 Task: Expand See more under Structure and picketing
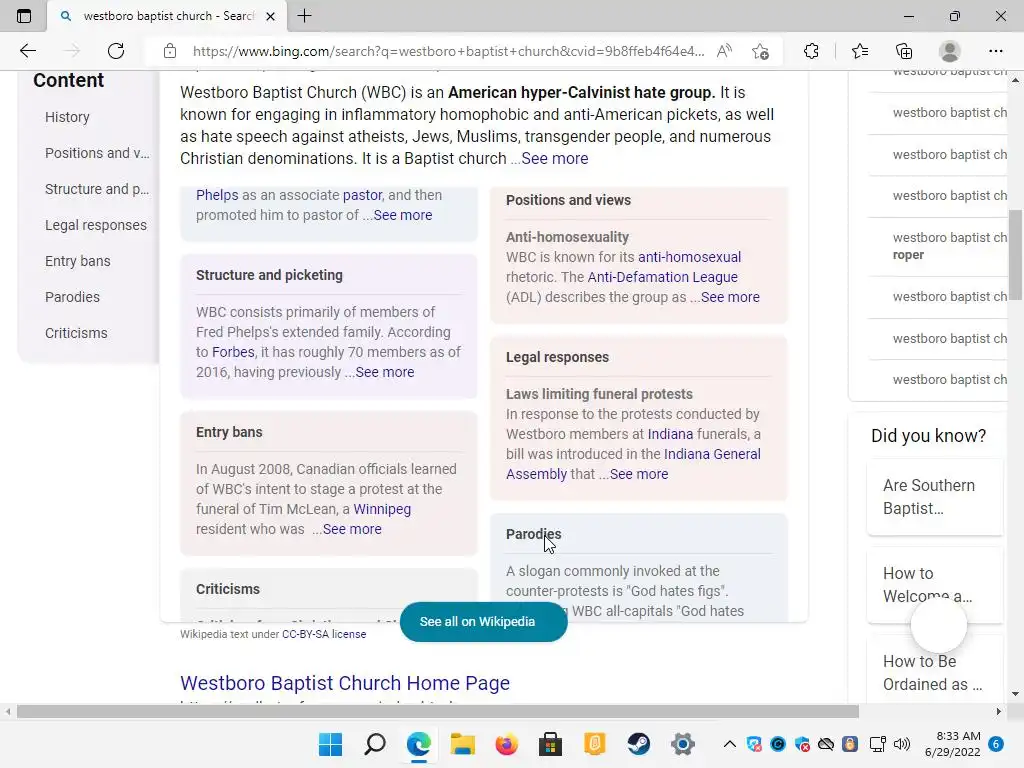click(x=385, y=372)
